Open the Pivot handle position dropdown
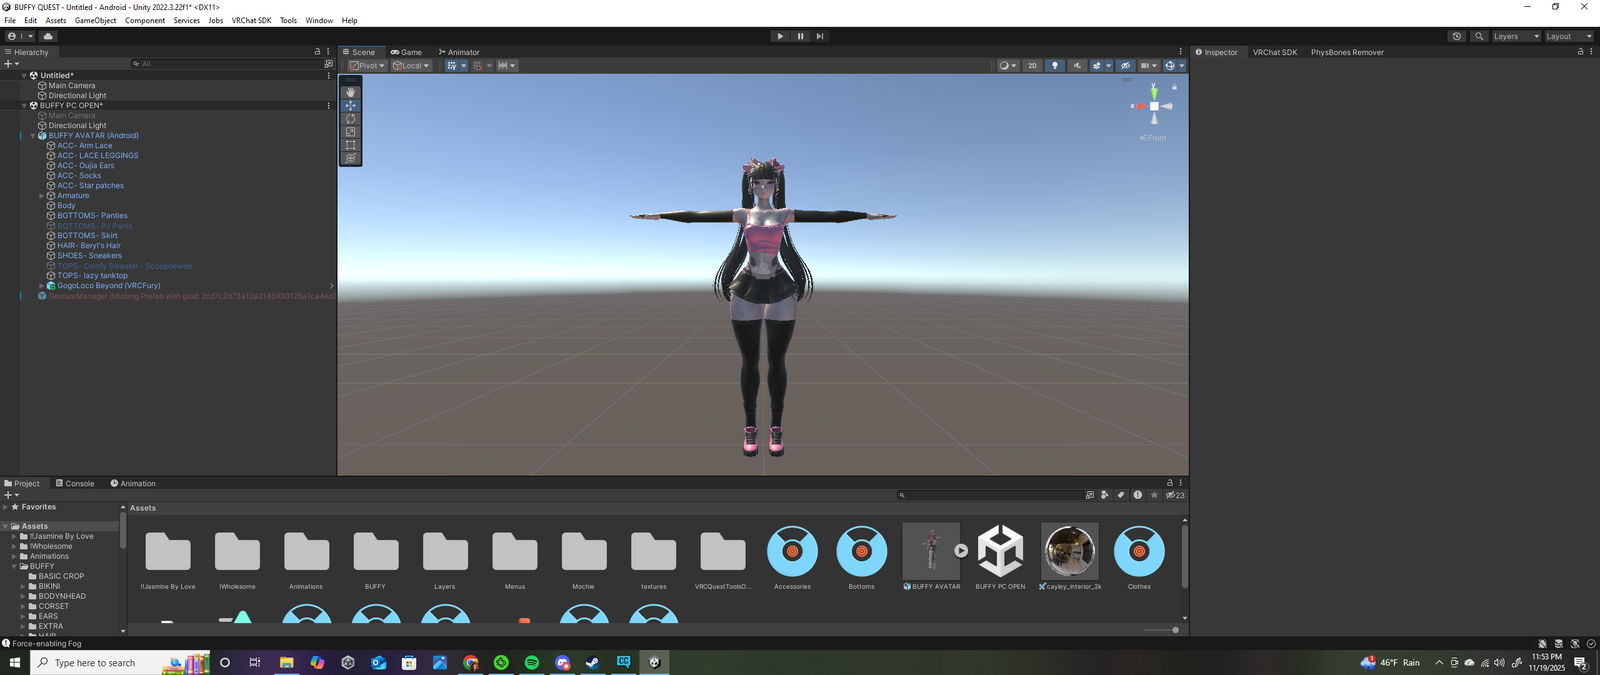 [367, 66]
